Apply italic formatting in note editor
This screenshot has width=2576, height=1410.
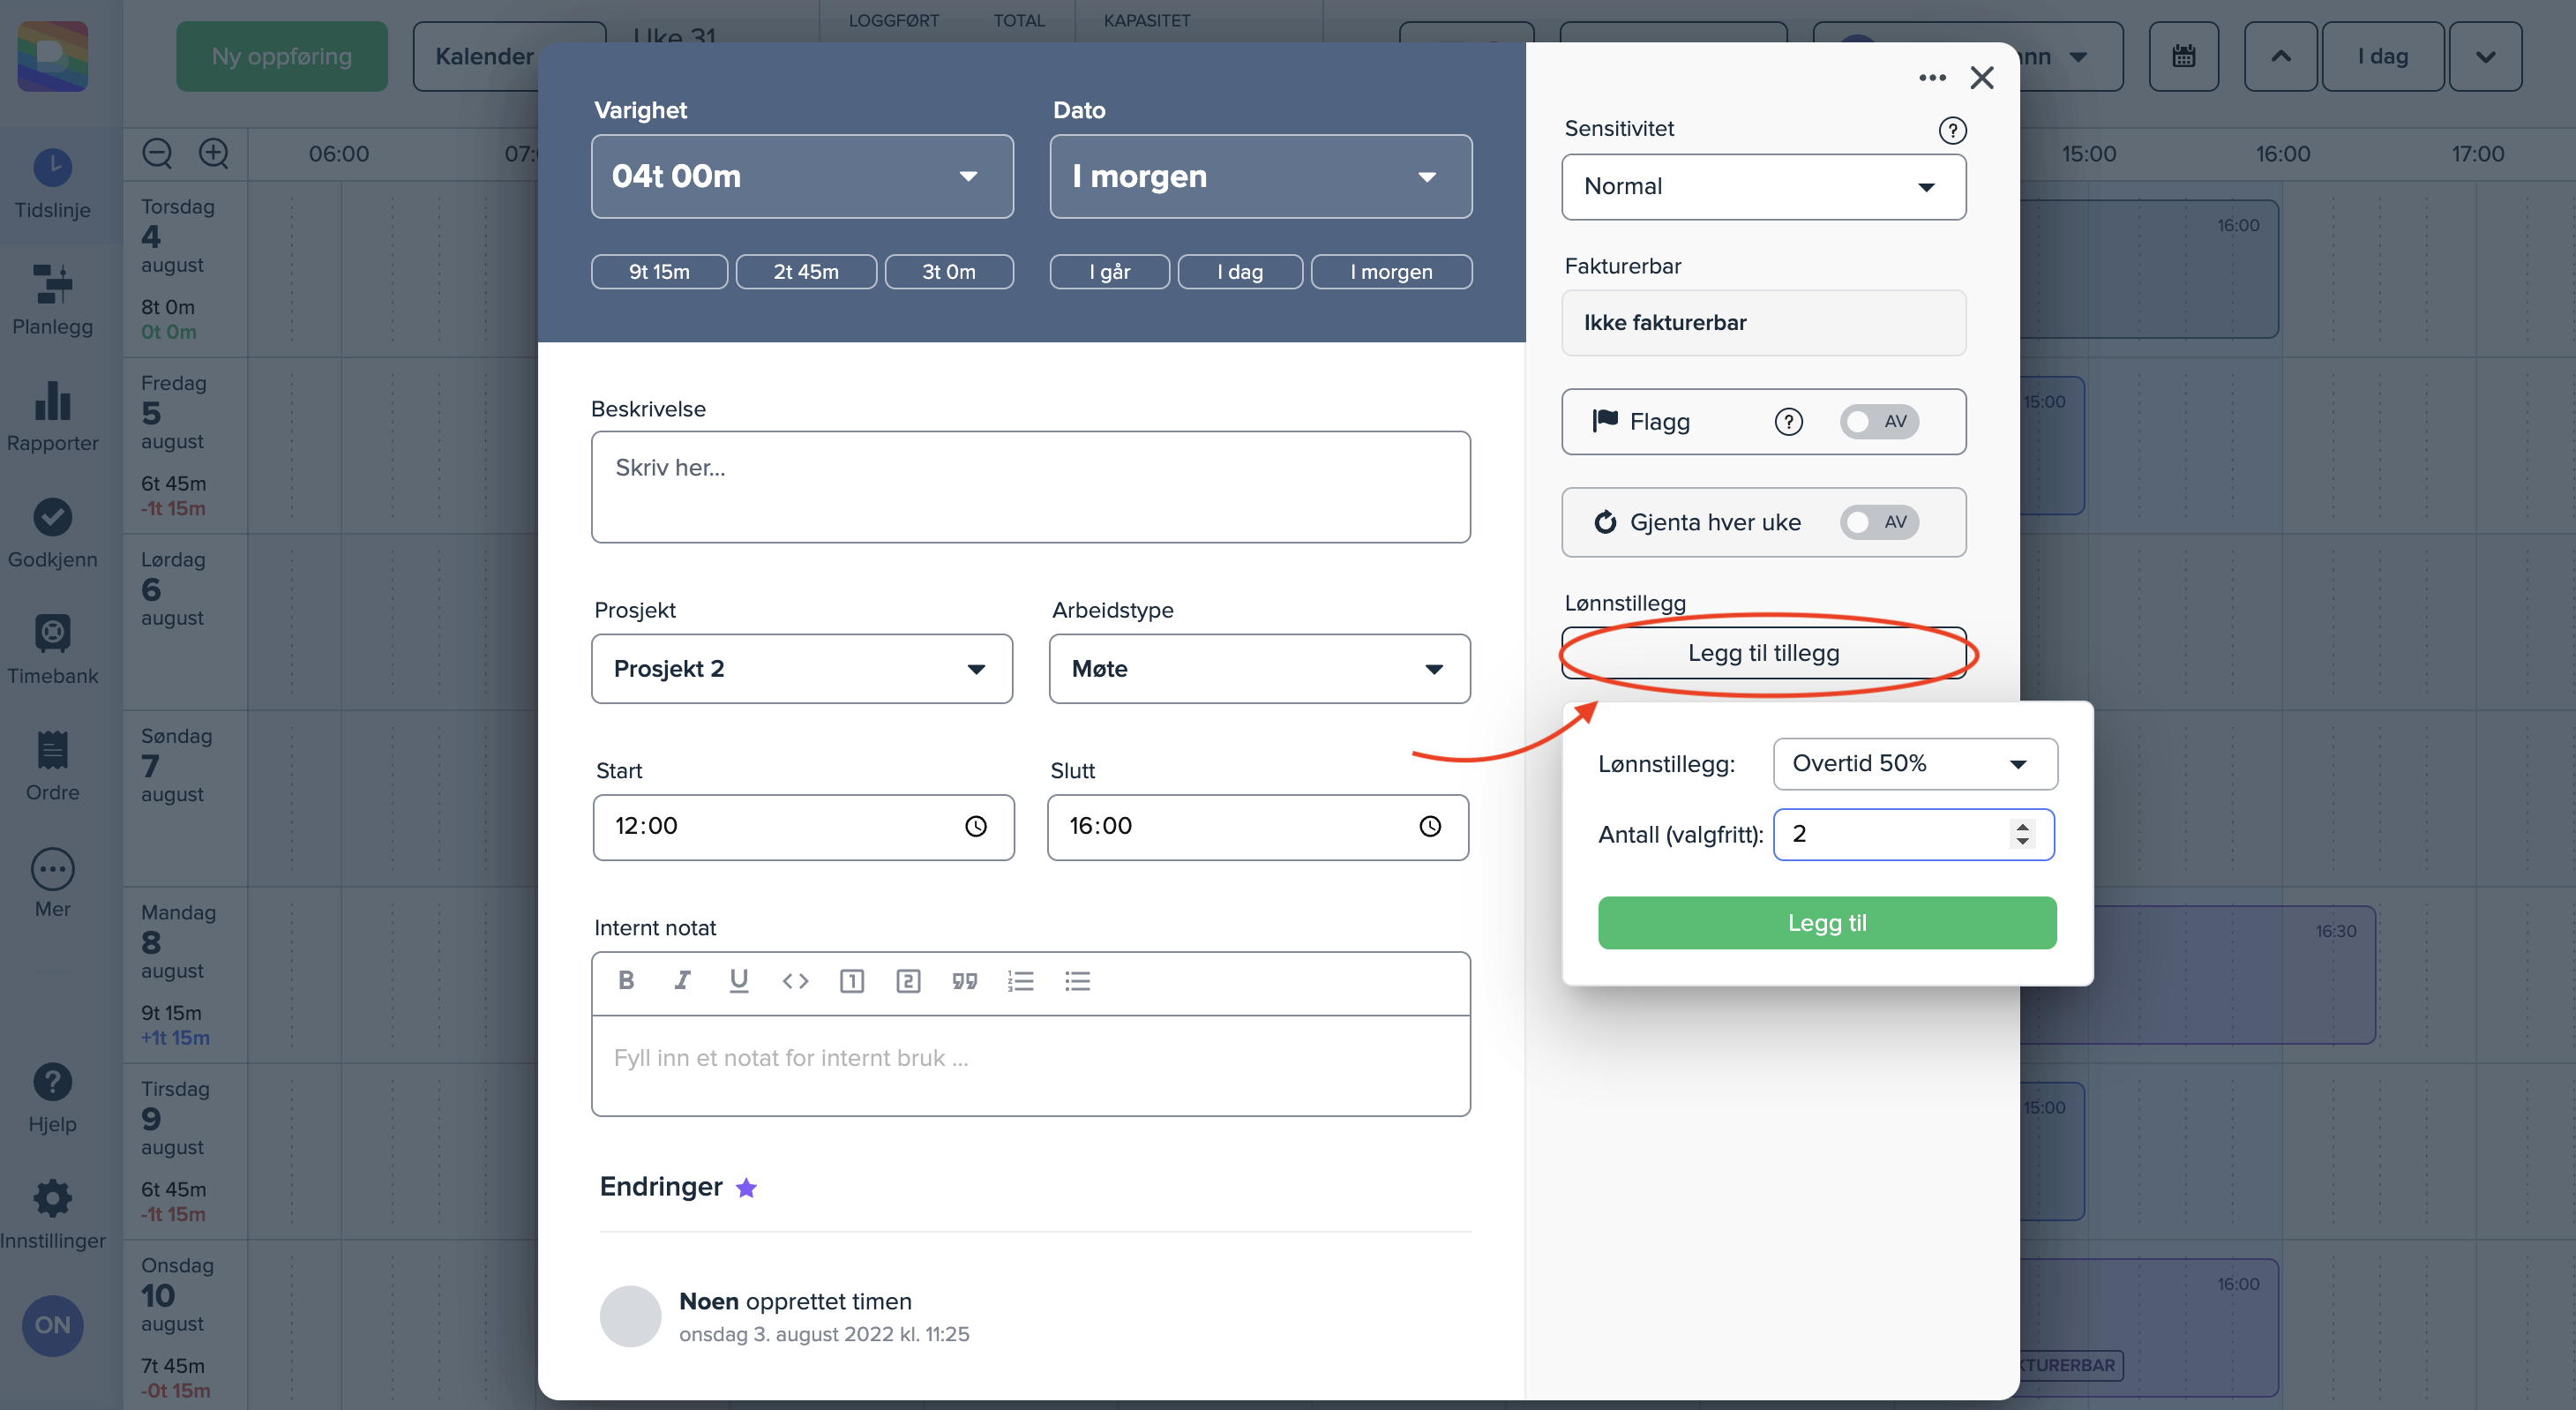[682, 981]
